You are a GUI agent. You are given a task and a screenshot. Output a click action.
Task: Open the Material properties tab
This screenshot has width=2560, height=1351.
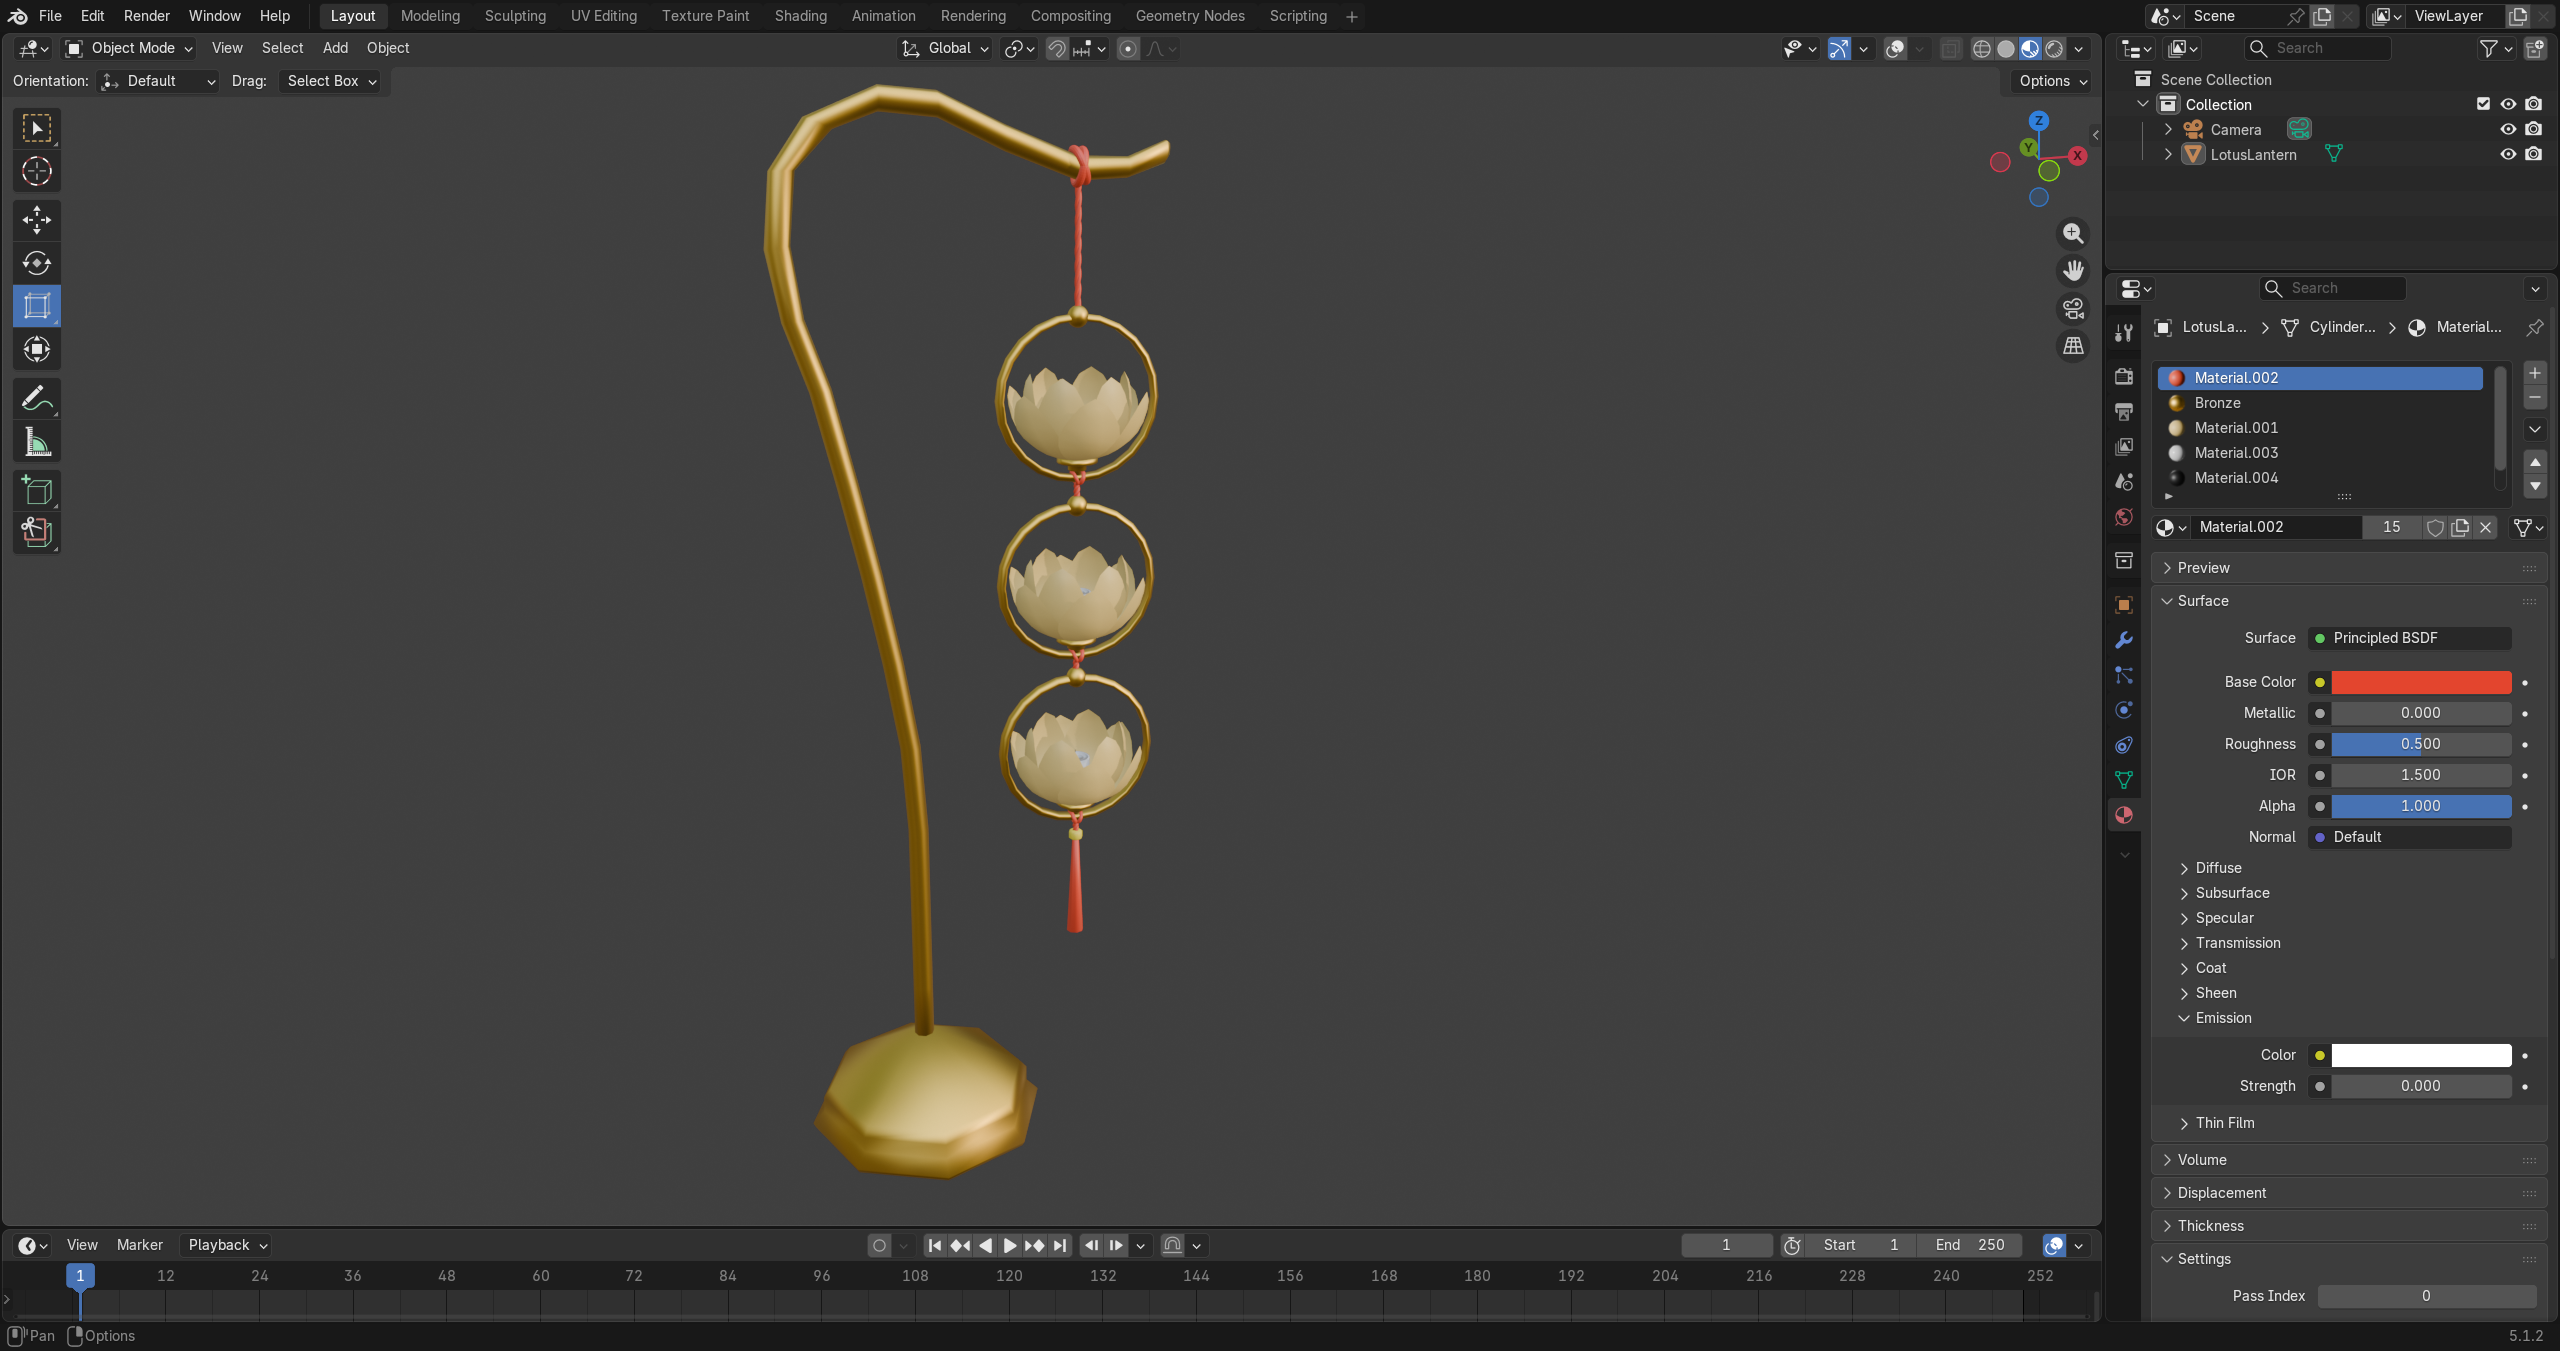click(x=2124, y=815)
